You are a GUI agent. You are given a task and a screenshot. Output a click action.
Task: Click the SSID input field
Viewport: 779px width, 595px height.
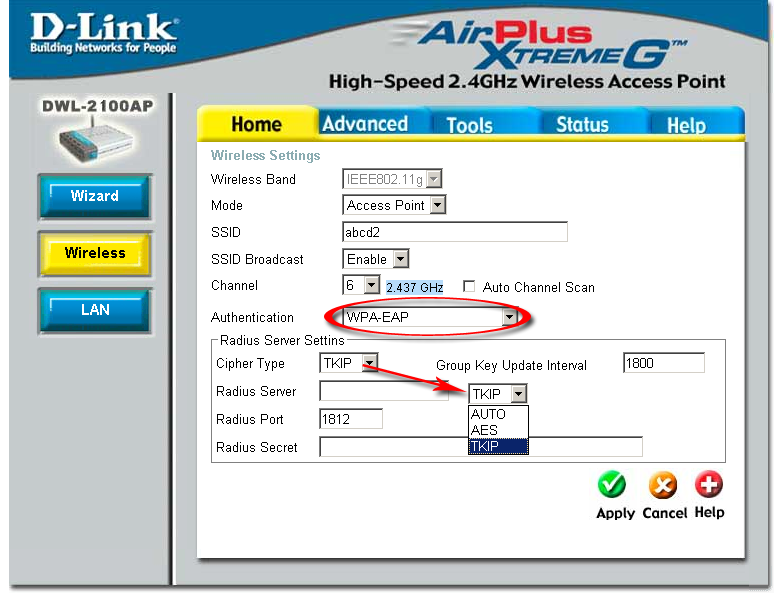tap(455, 232)
